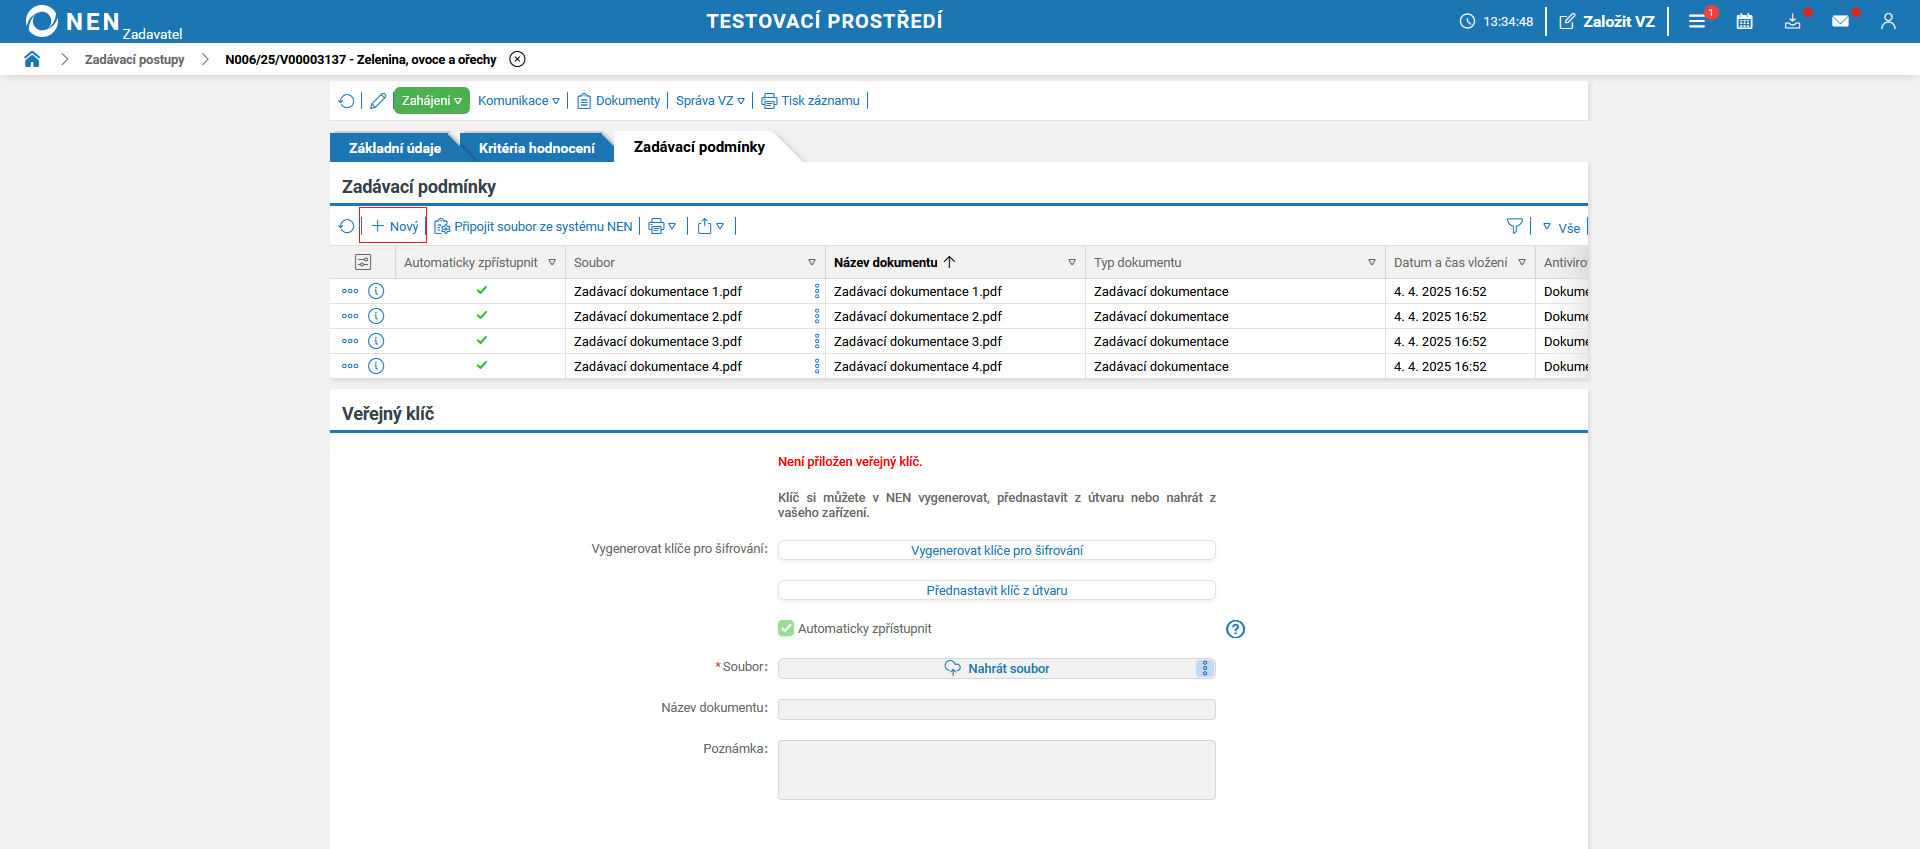Click the Nový button
Image resolution: width=1920 pixels, height=849 pixels.
coord(394,227)
